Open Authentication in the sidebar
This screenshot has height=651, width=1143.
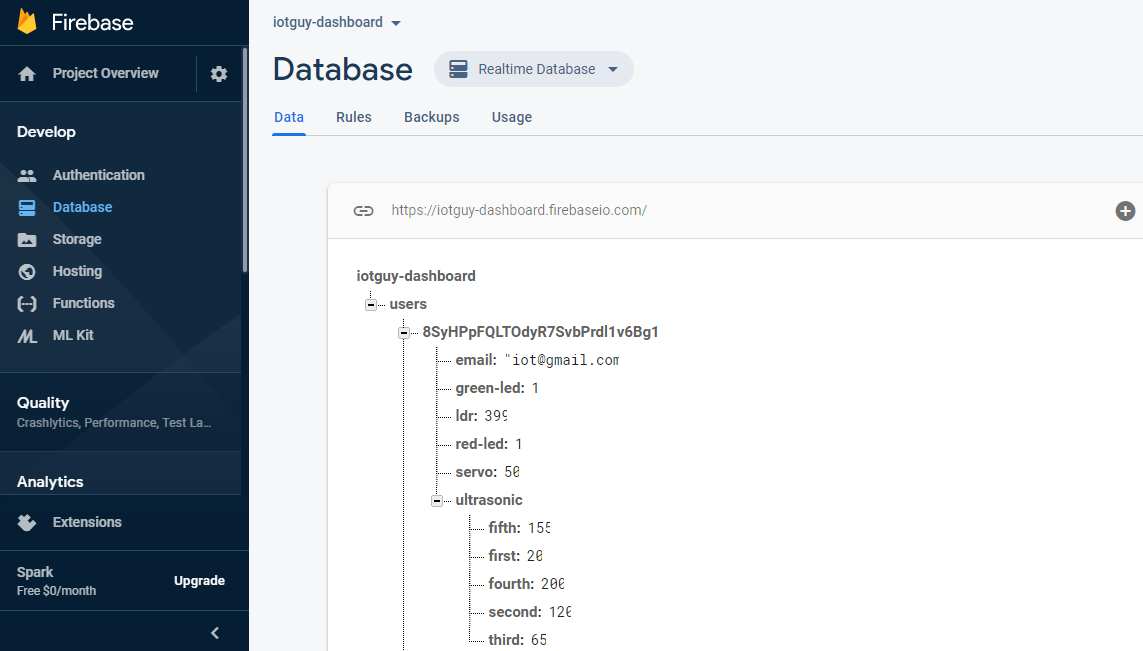98,176
